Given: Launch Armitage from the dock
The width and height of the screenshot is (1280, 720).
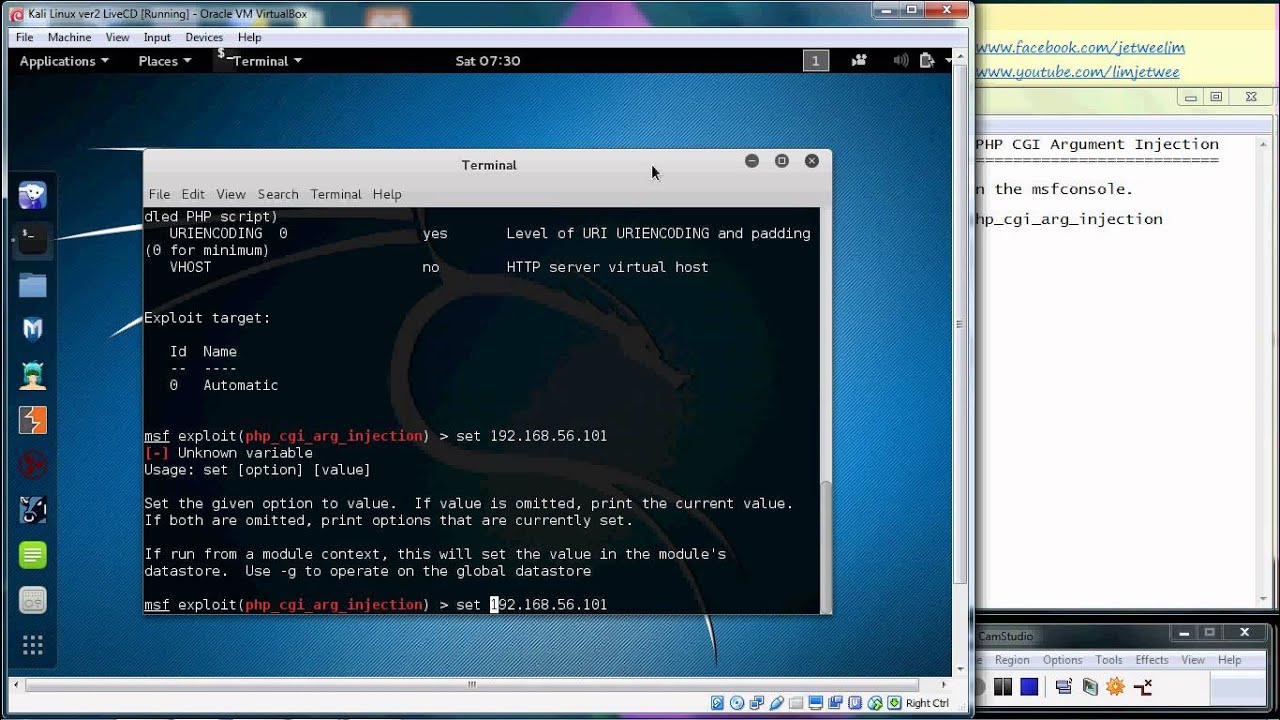Looking at the screenshot, I should pyautogui.click(x=32, y=375).
